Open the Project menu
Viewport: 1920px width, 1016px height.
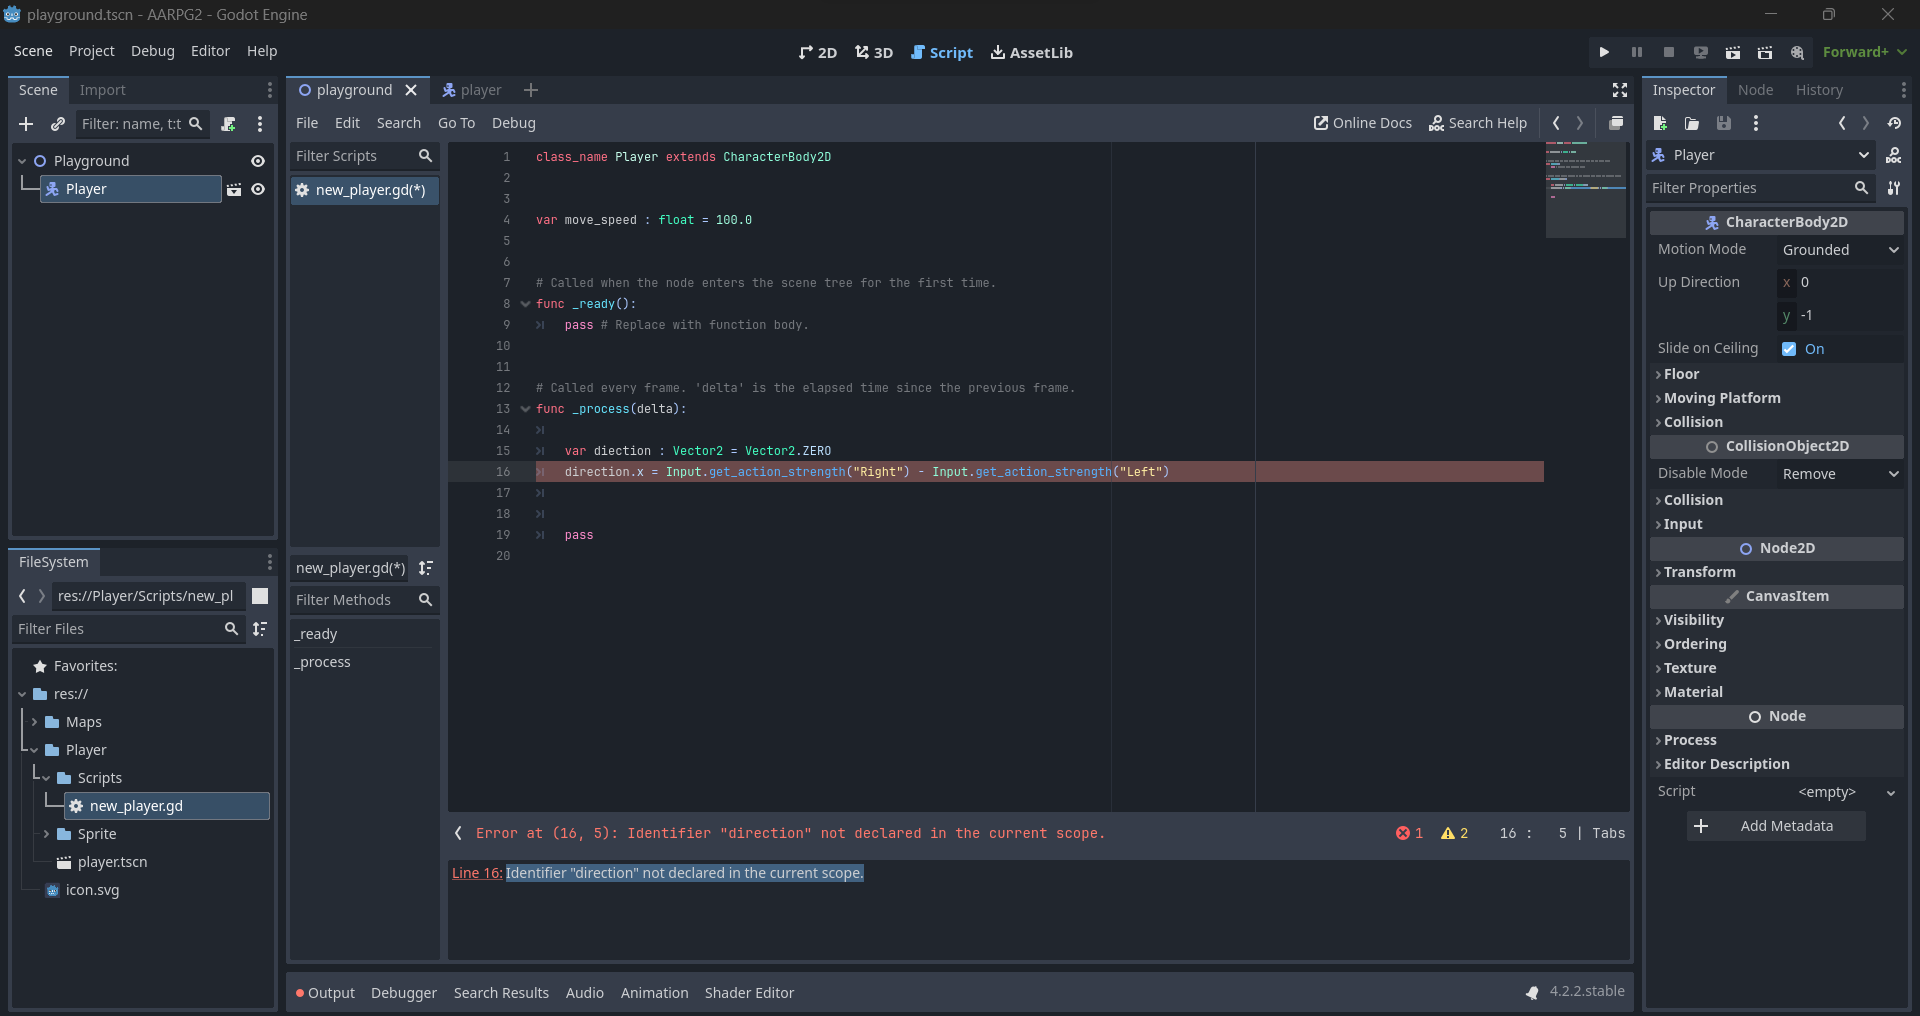click(91, 51)
